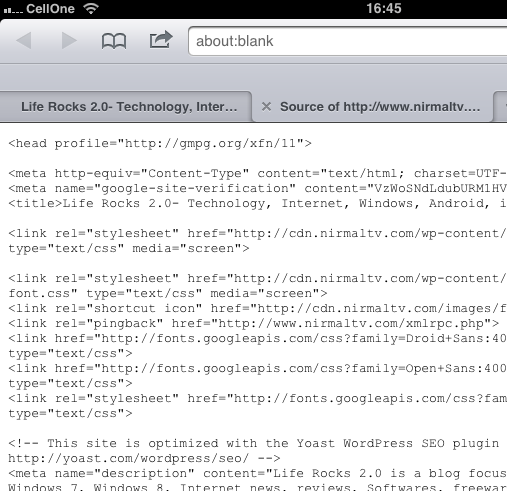This screenshot has width=507, height=491.
Task: Click the pingback xmlrpc.php link line
Action: [x=254, y=324]
